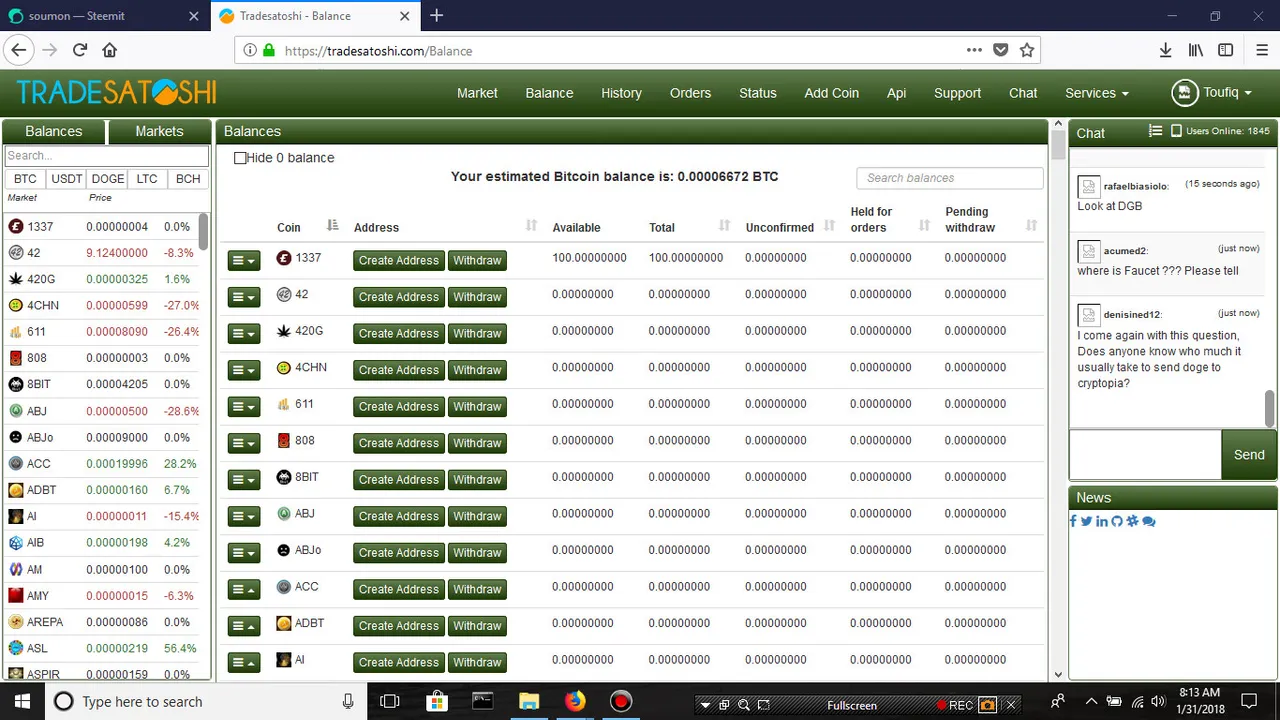The image size is (1280, 720).
Task: Click Create Address for 8BIT
Action: (399, 479)
